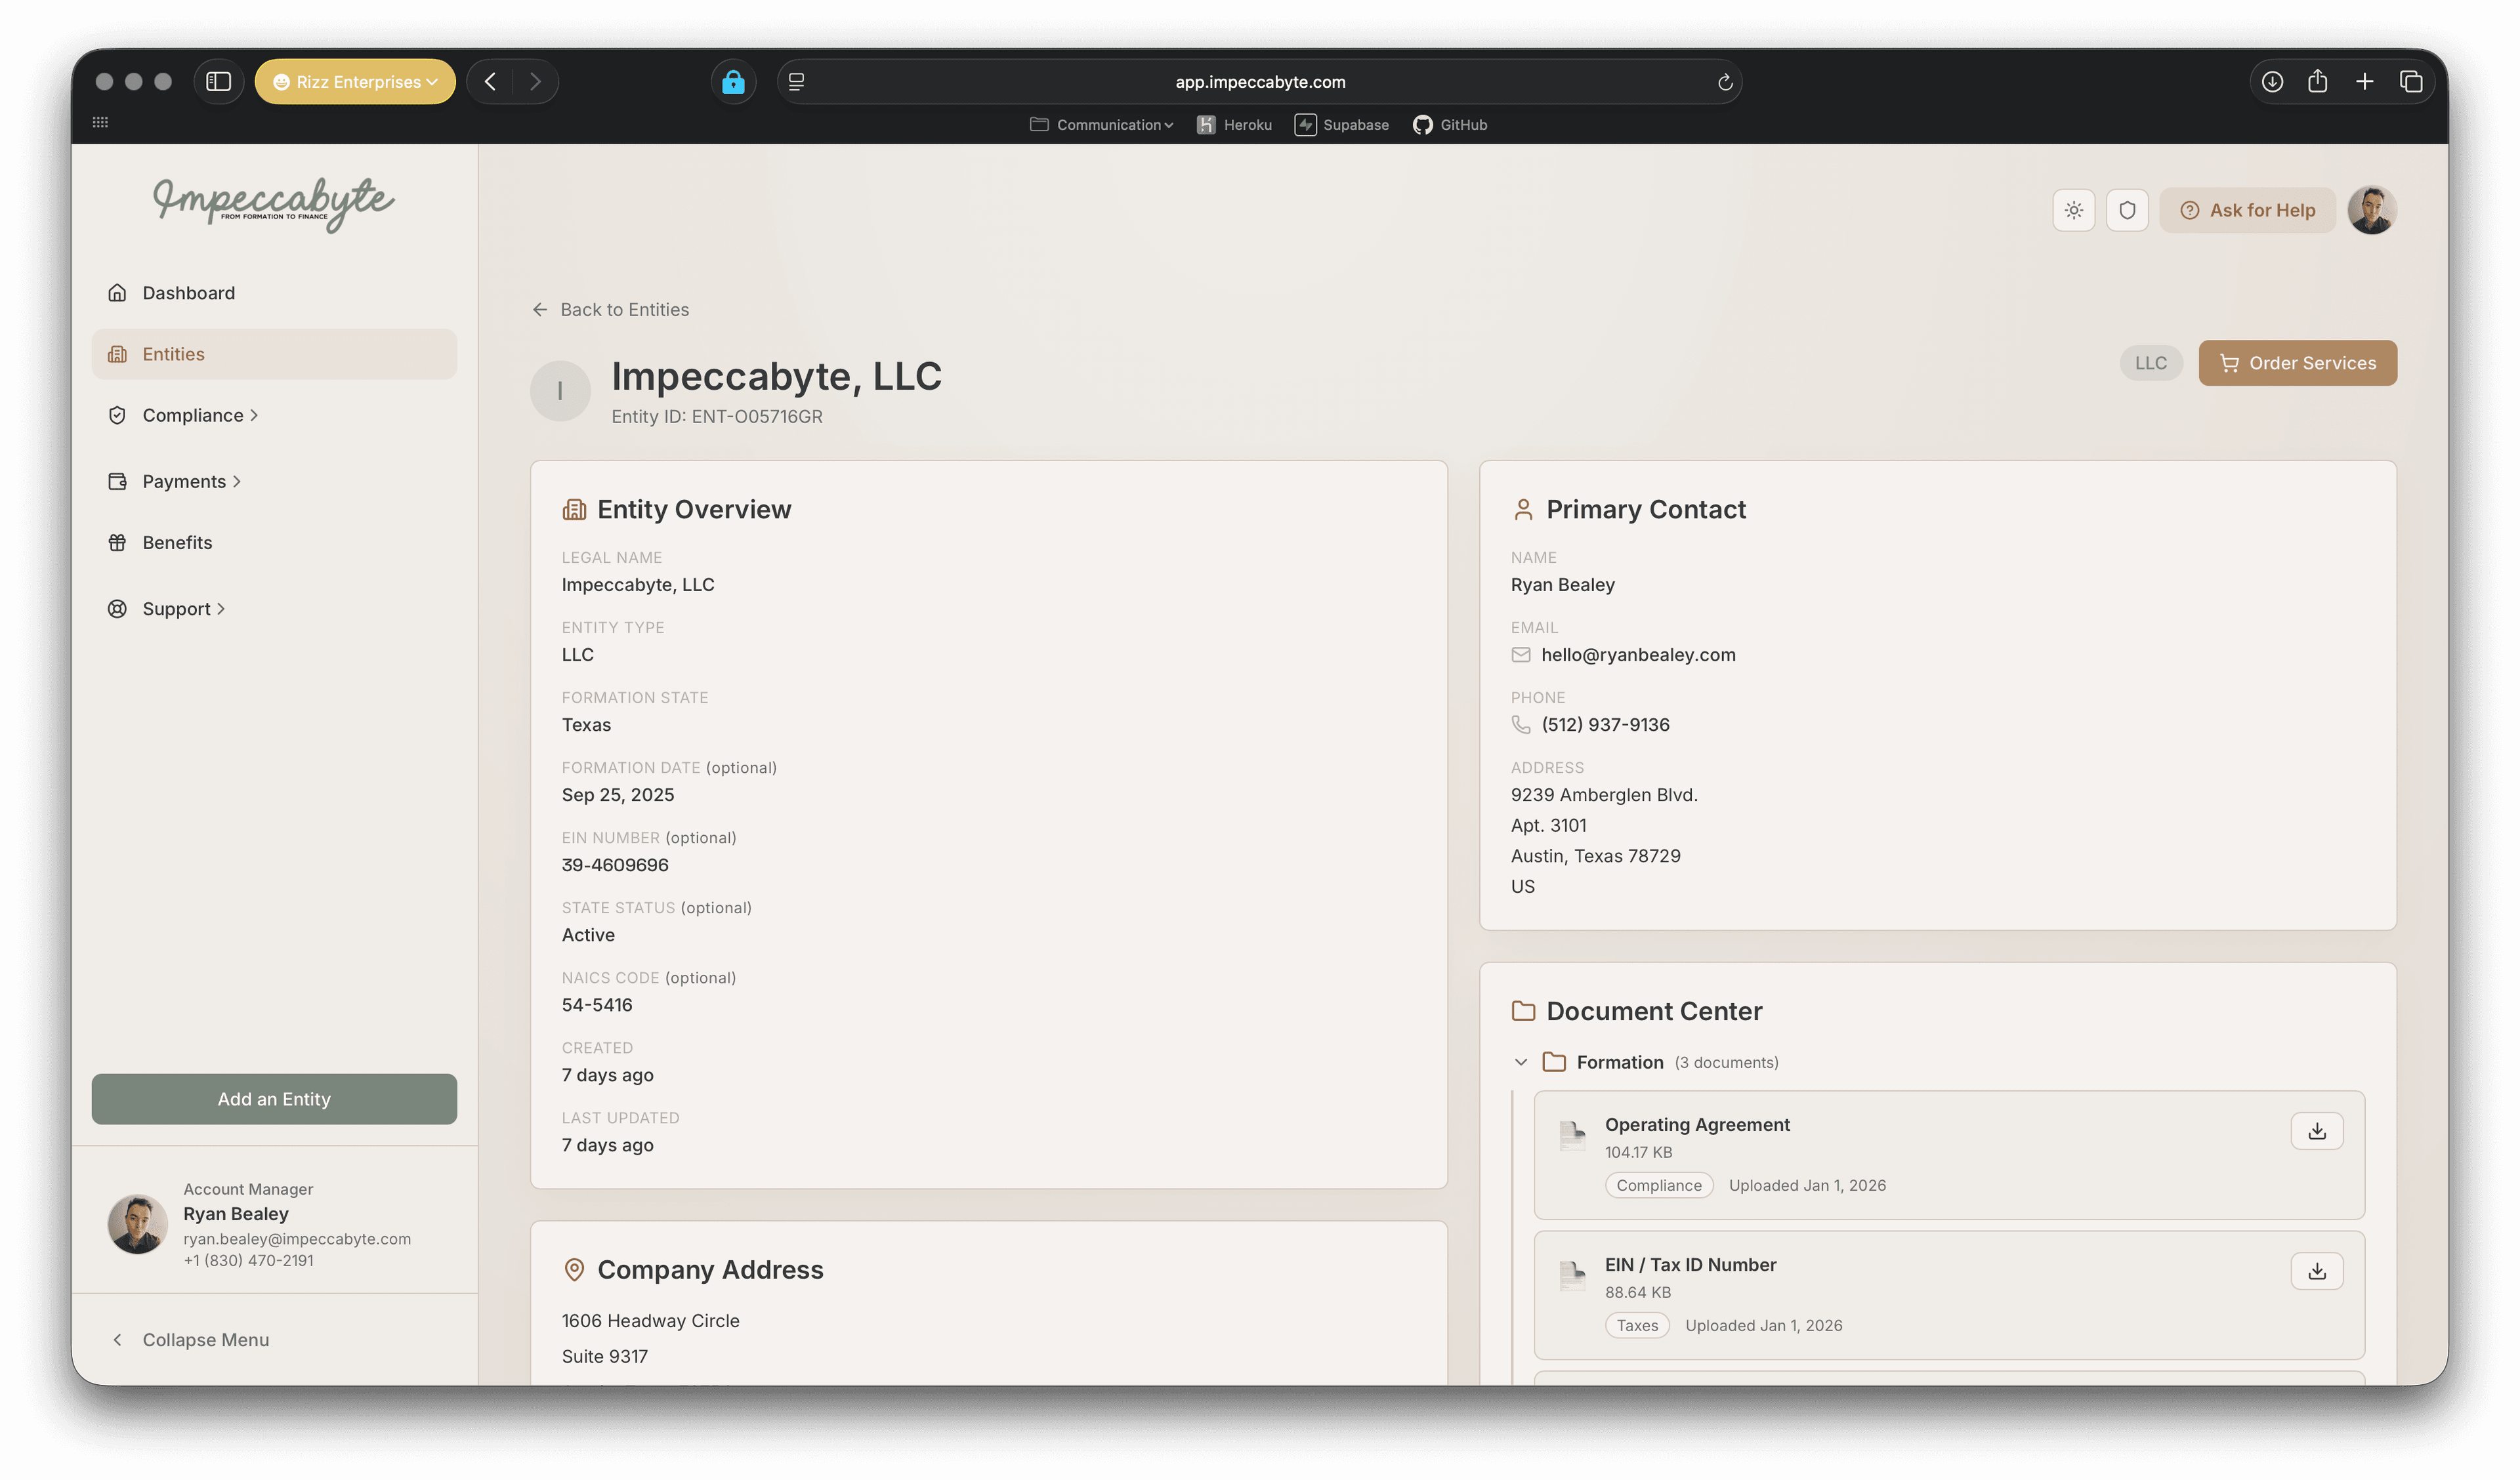Toggle the light/dark theme sun icon
The image size is (2520, 1480).
[x=2073, y=210]
